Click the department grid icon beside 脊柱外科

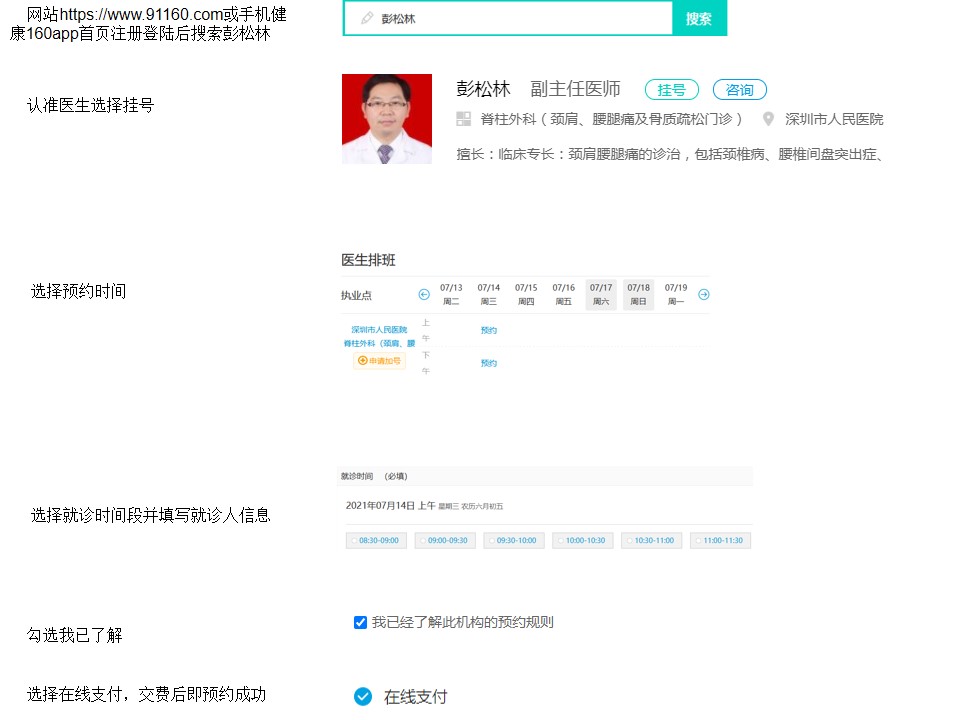463,119
